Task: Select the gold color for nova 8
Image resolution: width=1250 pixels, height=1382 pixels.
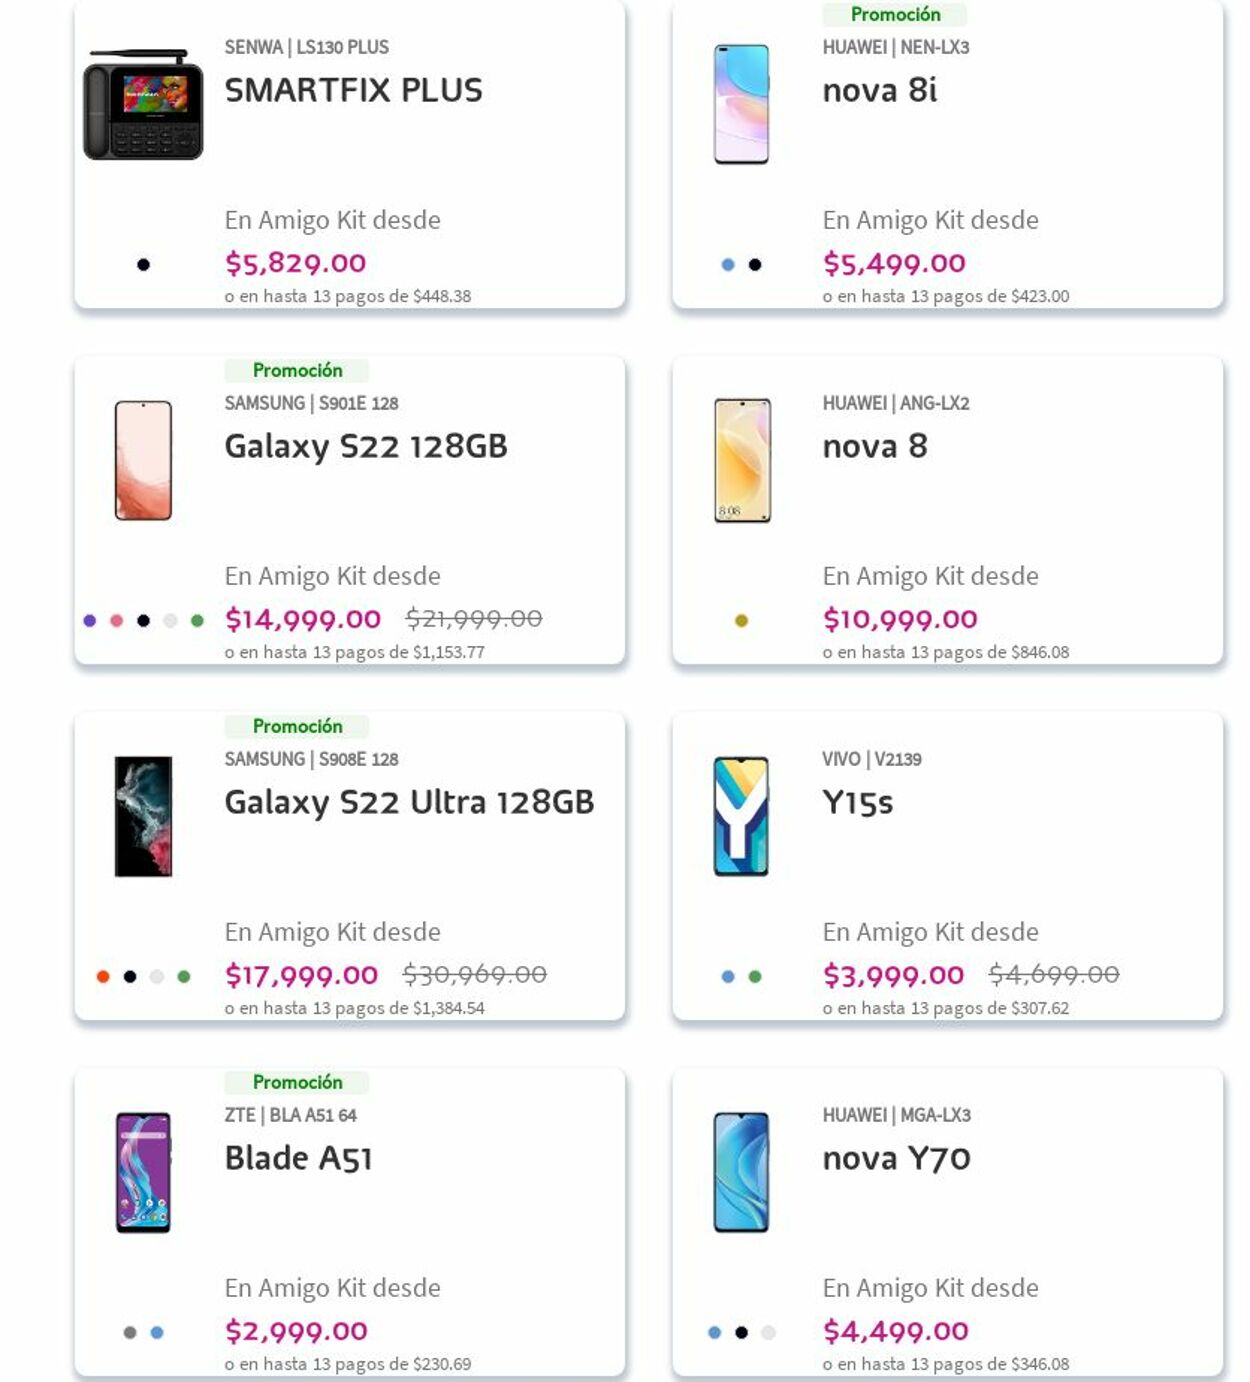Action: [x=741, y=621]
